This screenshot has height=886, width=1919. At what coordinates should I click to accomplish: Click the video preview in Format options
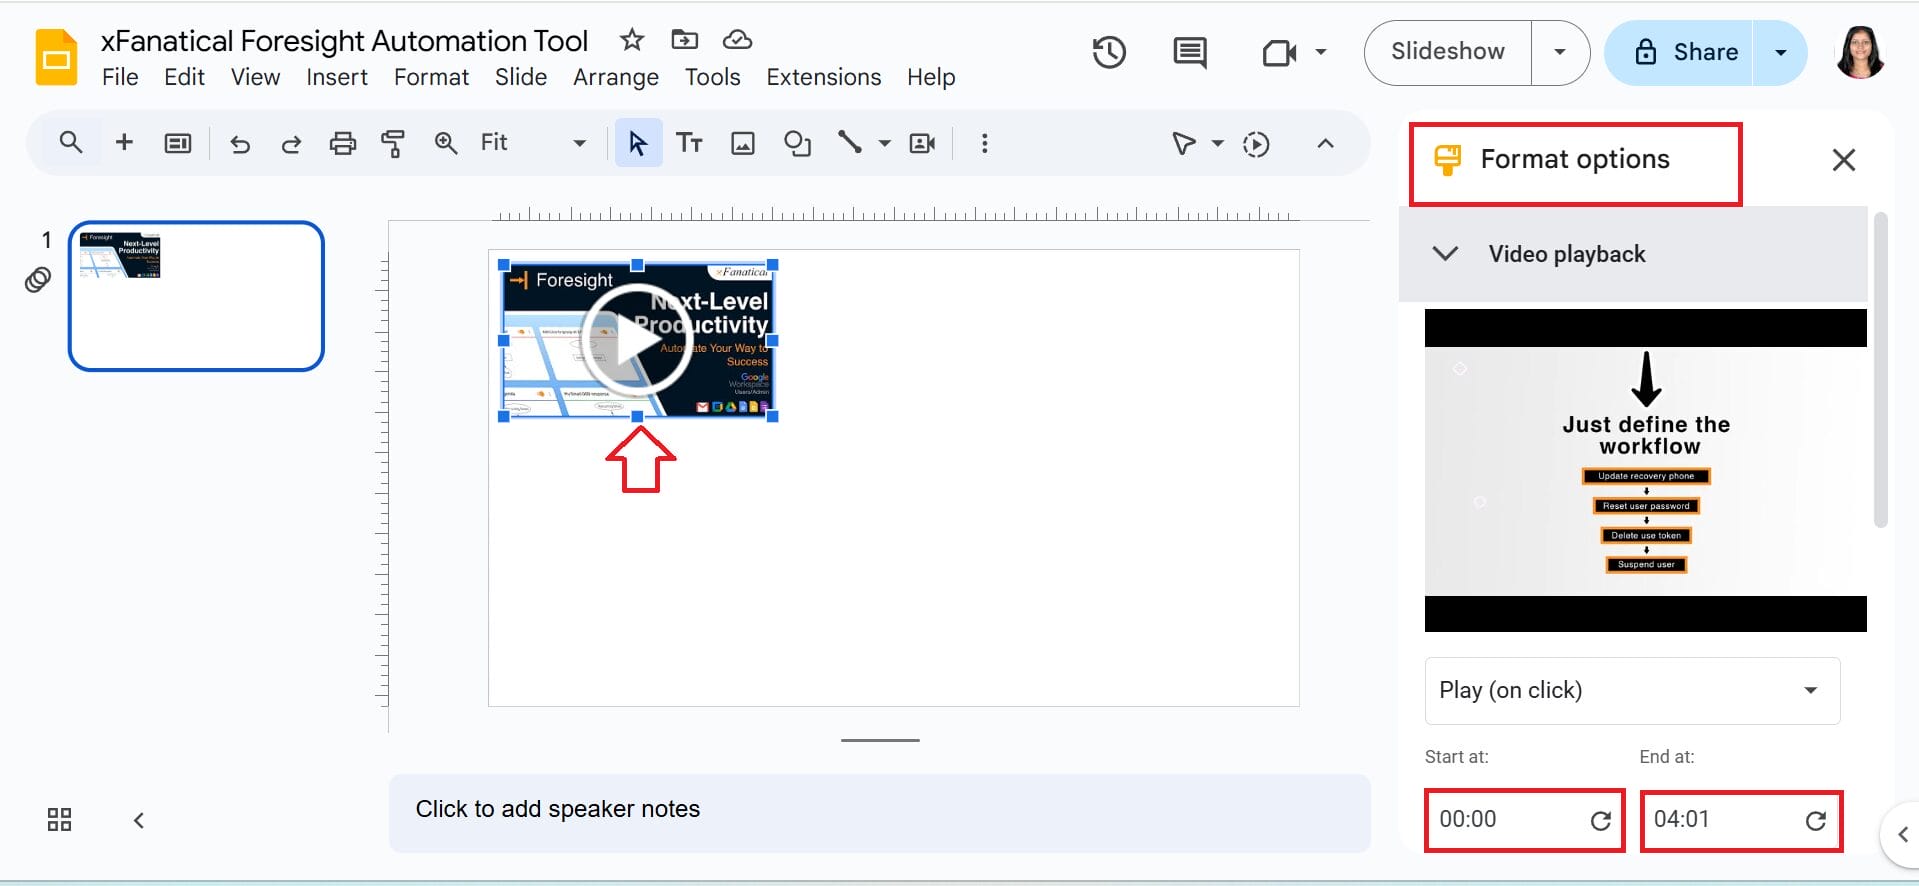(x=1645, y=470)
